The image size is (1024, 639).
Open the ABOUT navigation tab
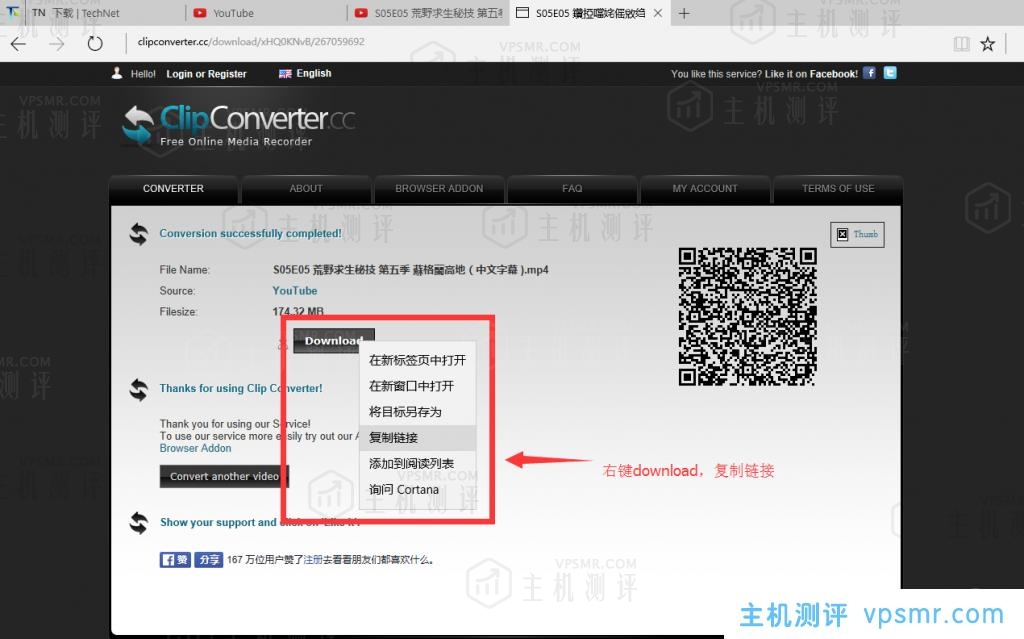pos(306,189)
